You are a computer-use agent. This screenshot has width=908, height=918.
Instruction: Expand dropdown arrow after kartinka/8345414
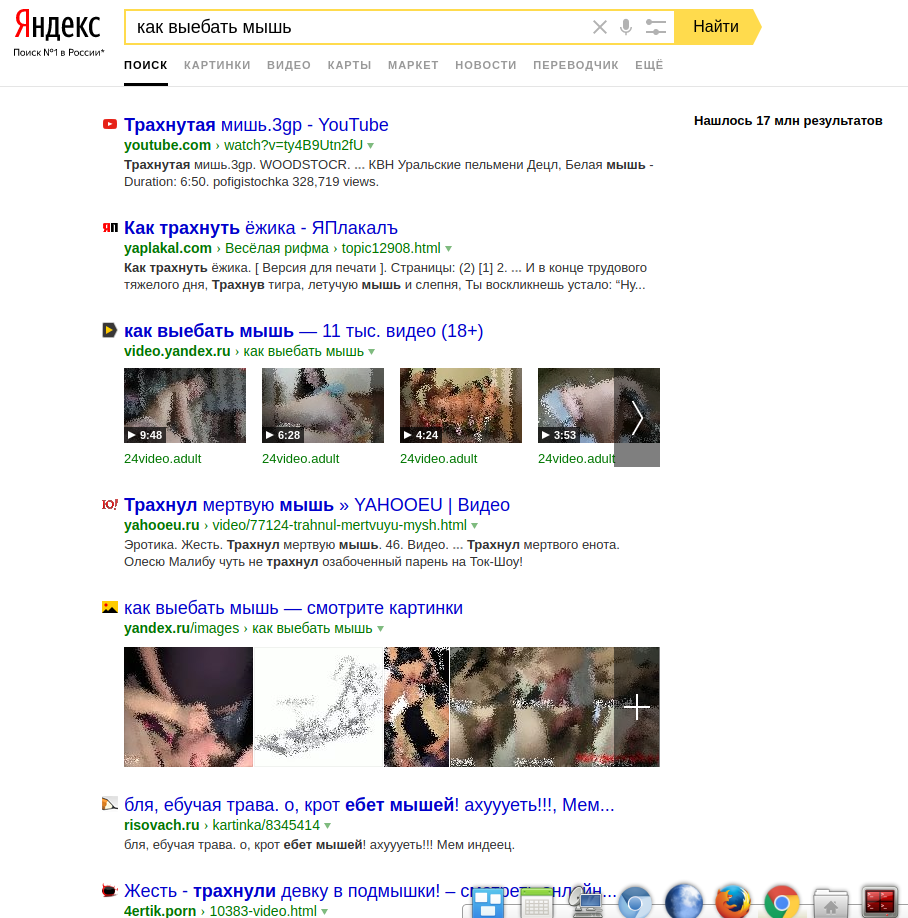click(x=328, y=825)
